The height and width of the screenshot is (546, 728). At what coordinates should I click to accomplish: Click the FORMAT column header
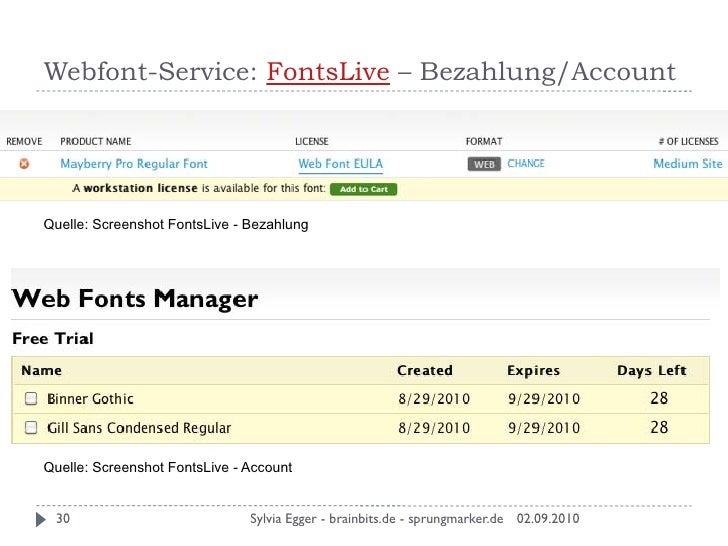click(484, 141)
